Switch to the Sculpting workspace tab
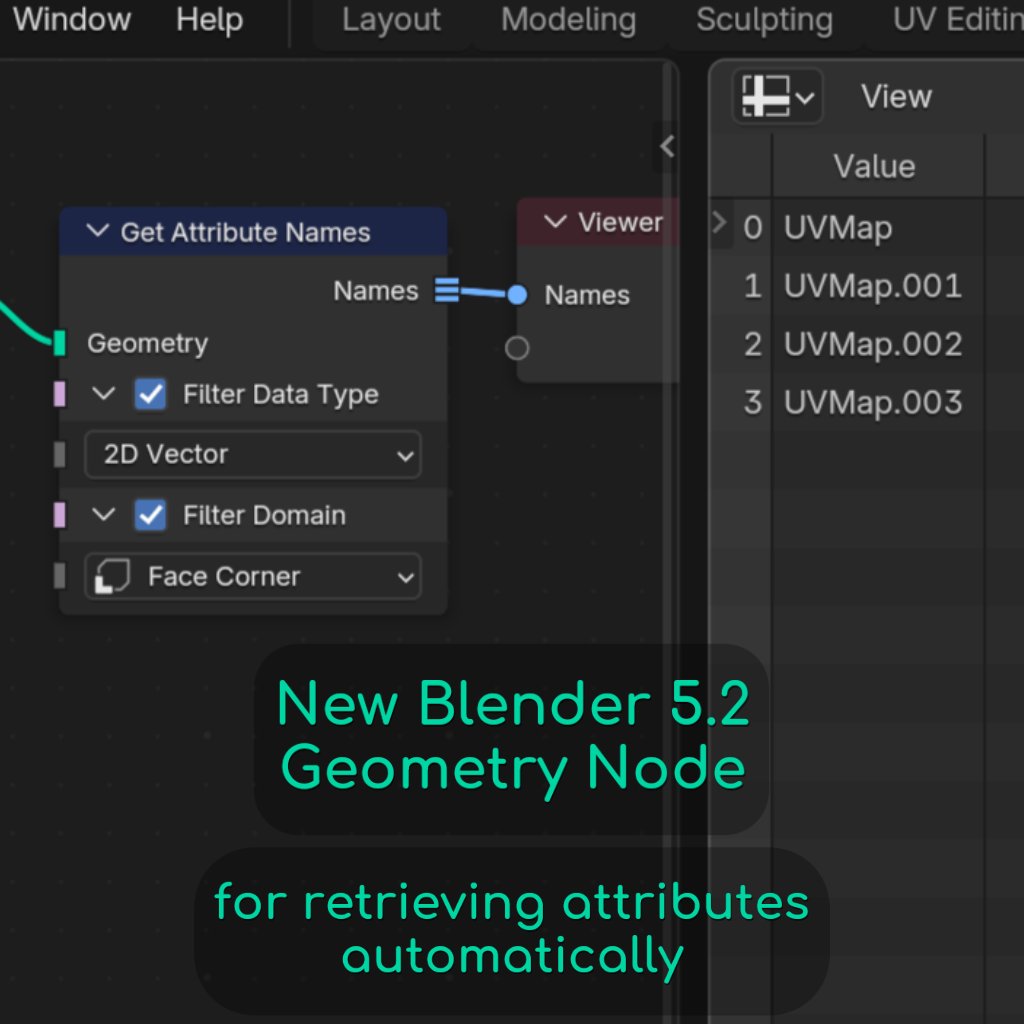The image size is (1024, 1024). (x=764, y=20)
